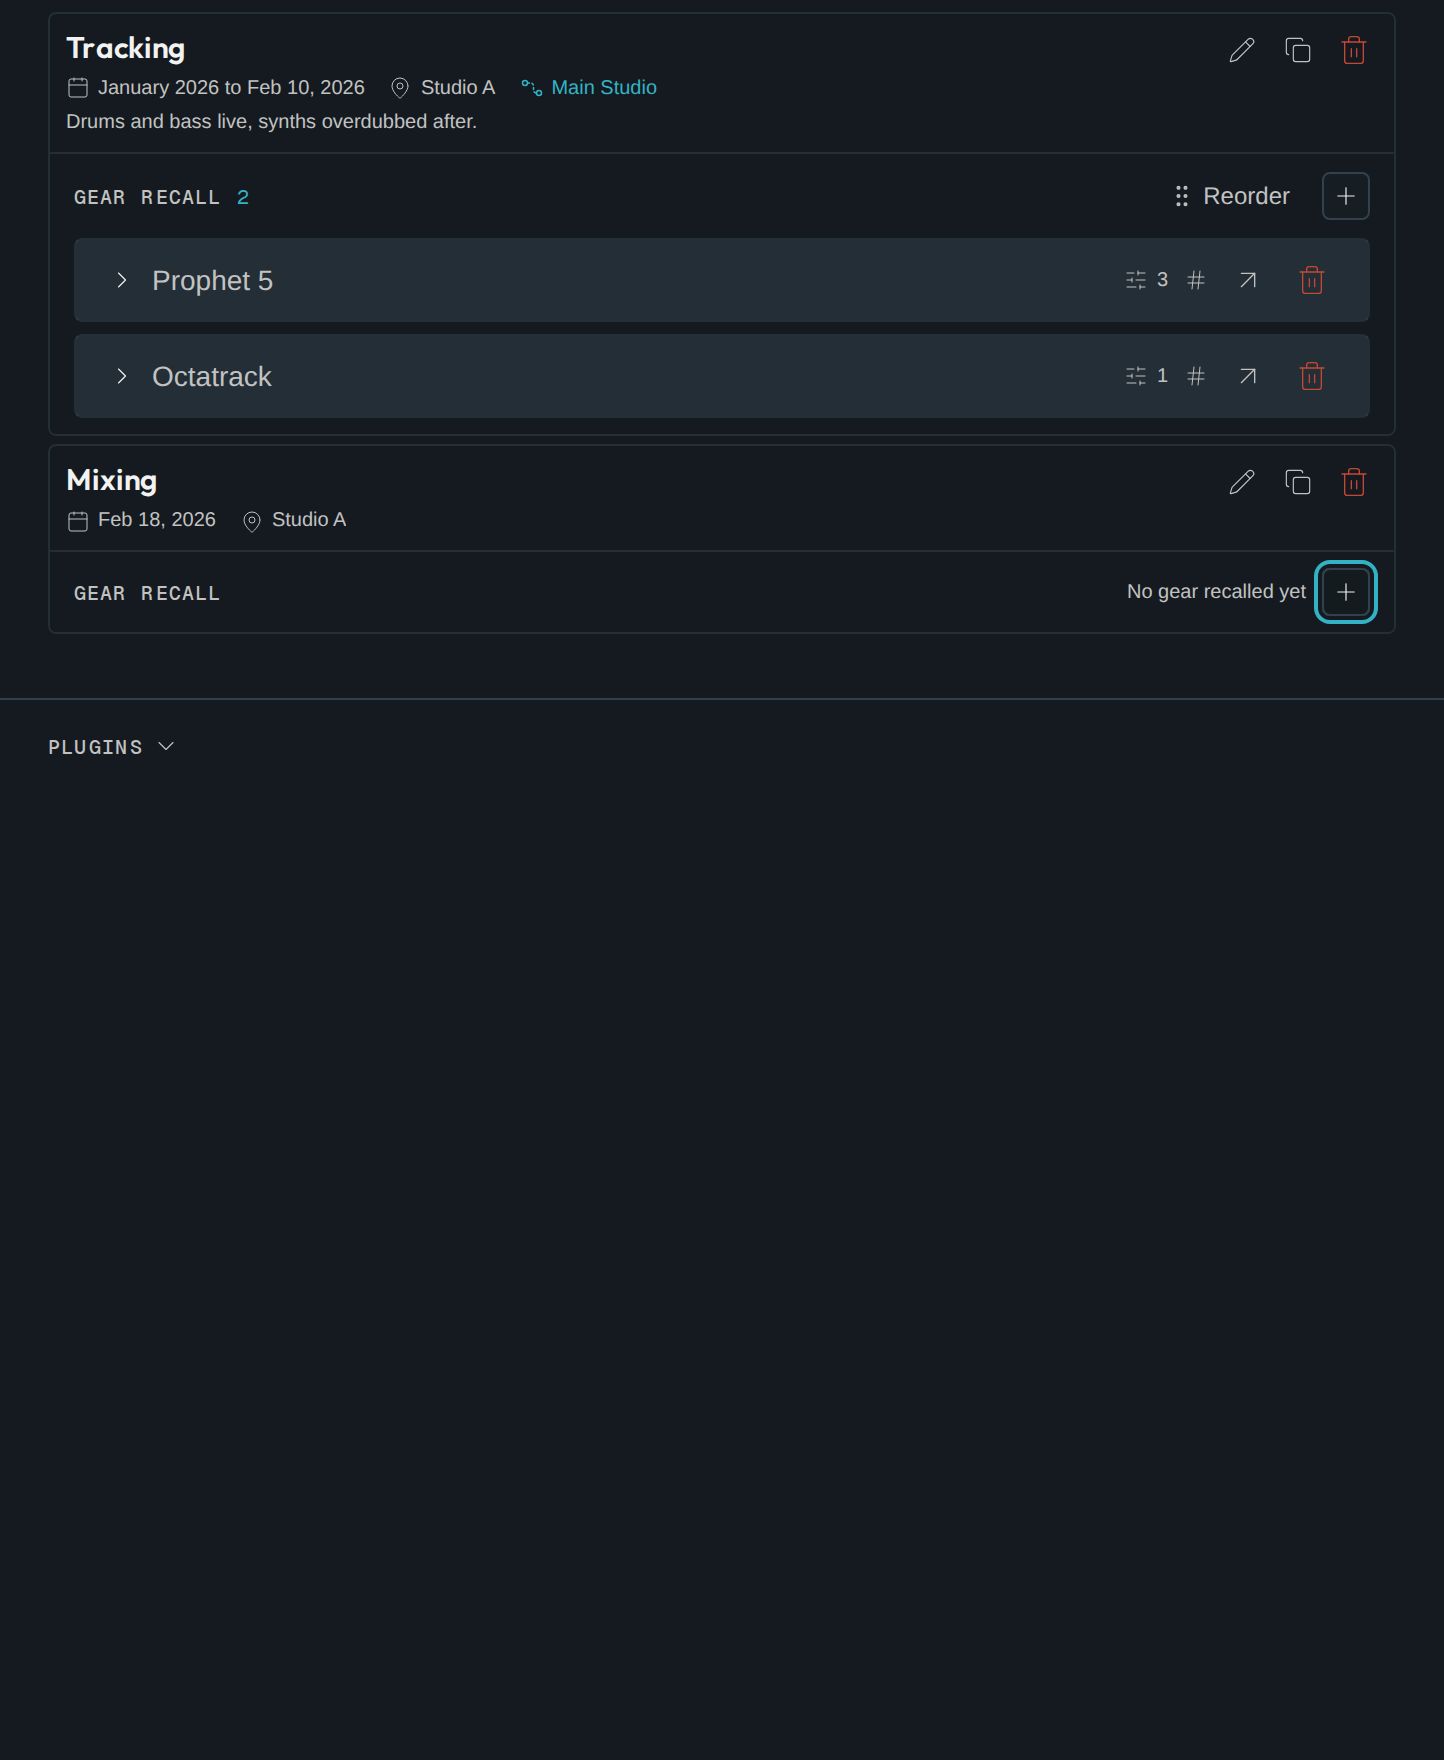Expand the Prophet 5 row
This screenshot has height=1760, width=1444.
[x=122, y=280]
